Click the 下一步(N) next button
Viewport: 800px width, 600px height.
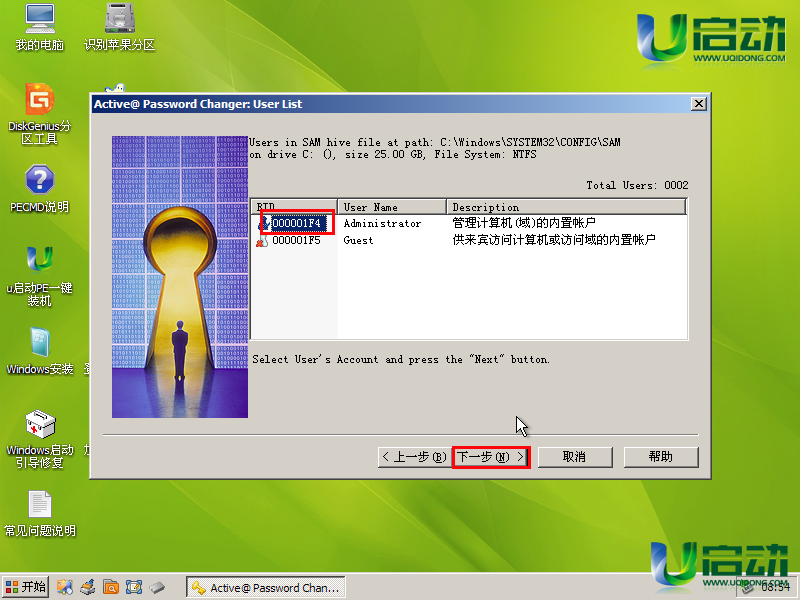click(491, 457)
